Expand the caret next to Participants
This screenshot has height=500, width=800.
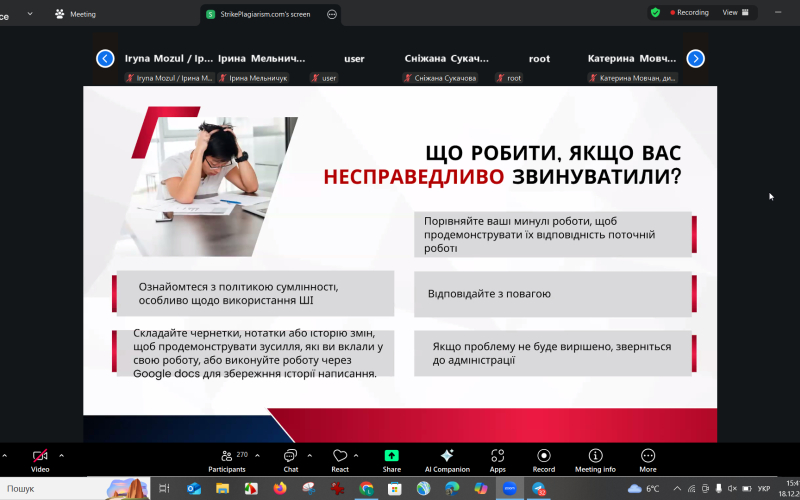257,454
